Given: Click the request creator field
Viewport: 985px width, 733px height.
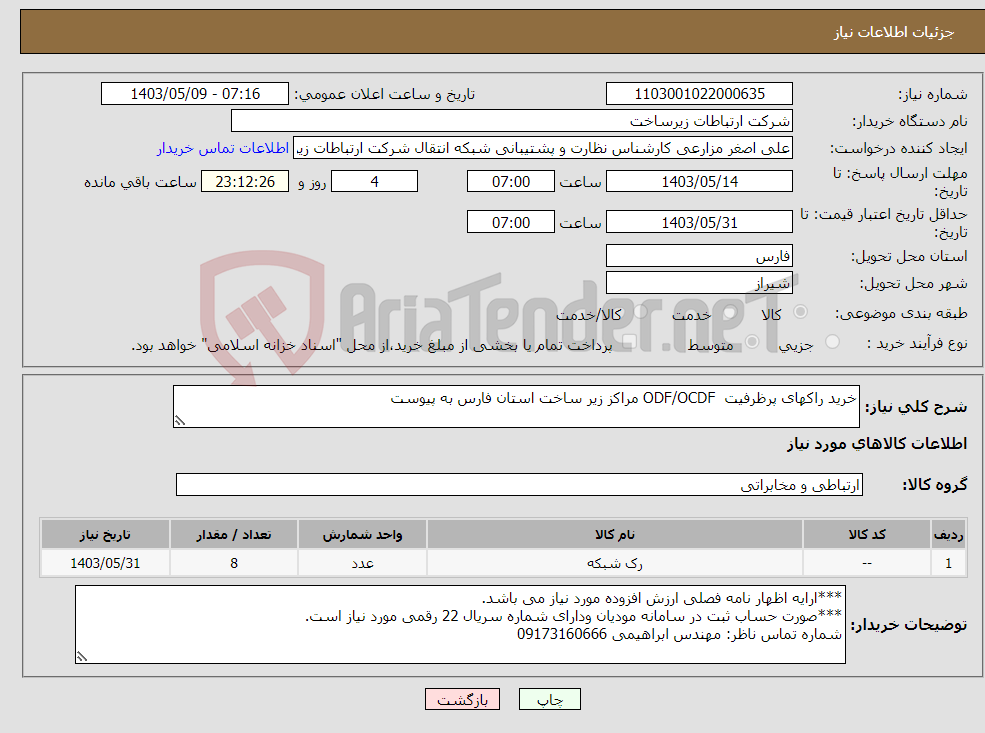Looking at the screenshot, I should pyautogui.click(x=543, y=148).
